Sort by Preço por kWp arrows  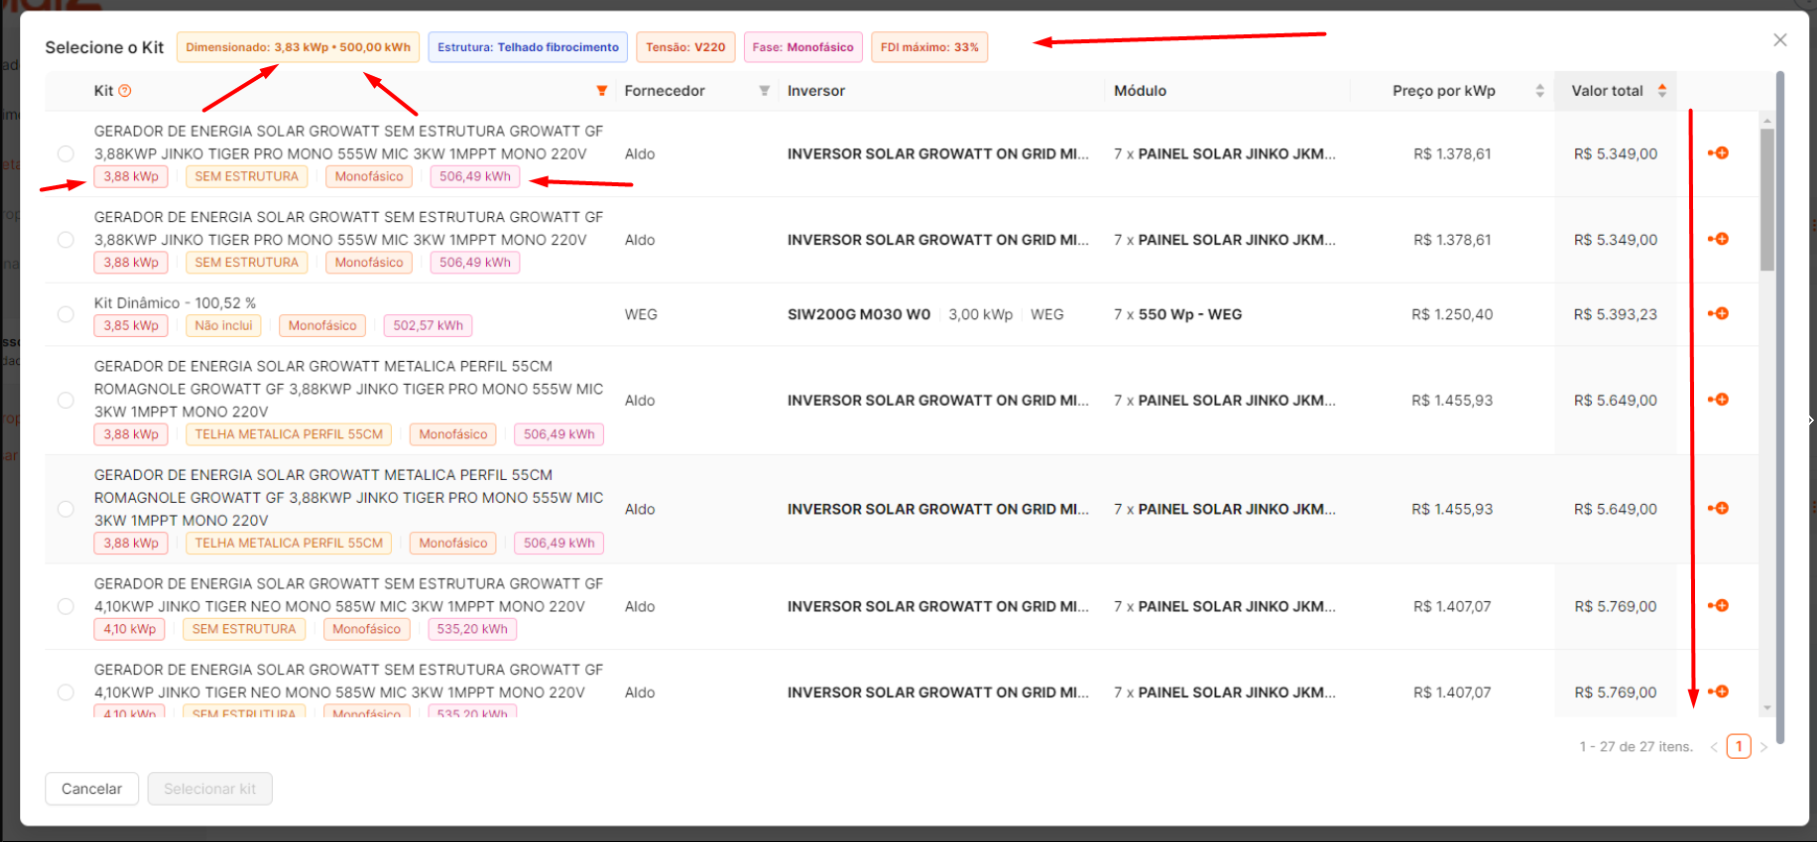[1540, 91]
